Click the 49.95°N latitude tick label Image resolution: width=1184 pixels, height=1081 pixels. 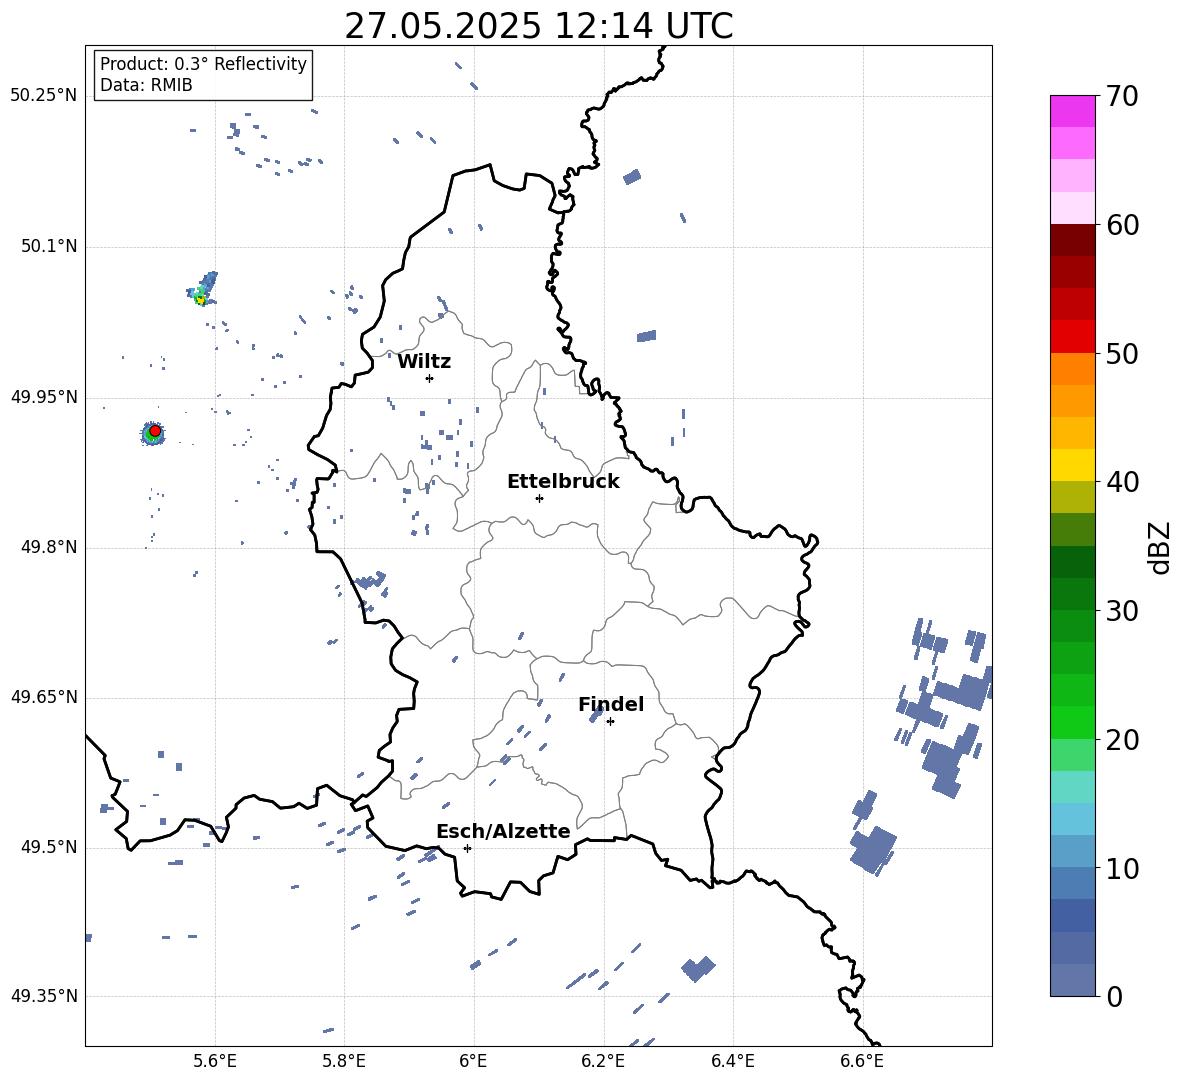point(44,397)
